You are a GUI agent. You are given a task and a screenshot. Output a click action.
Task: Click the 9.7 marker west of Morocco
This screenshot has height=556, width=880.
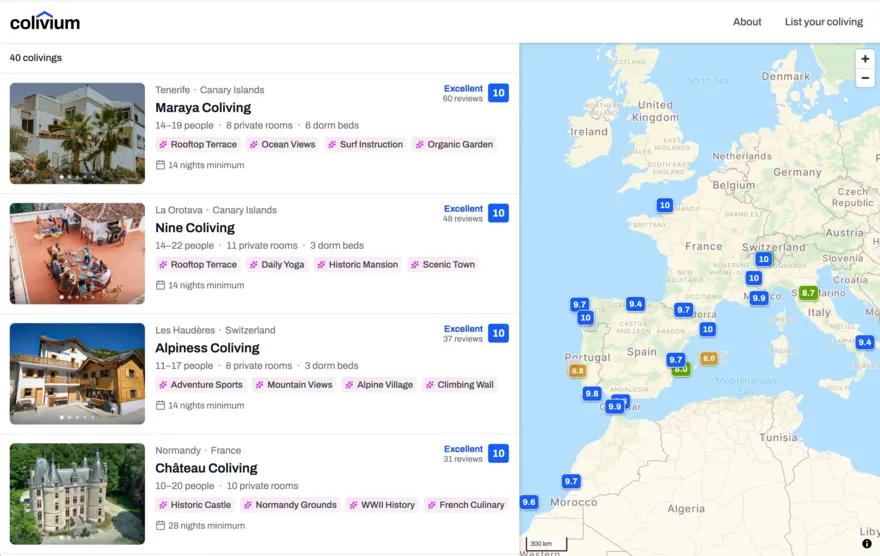(571, 481)
